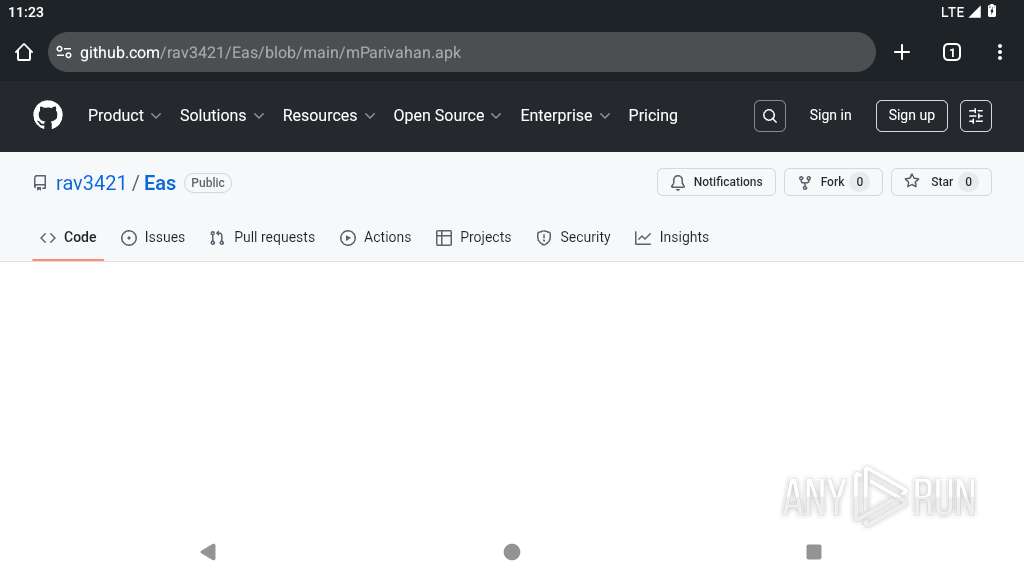Open the rav3421 user profile
Screen dimensions: 1024x576
91,183
